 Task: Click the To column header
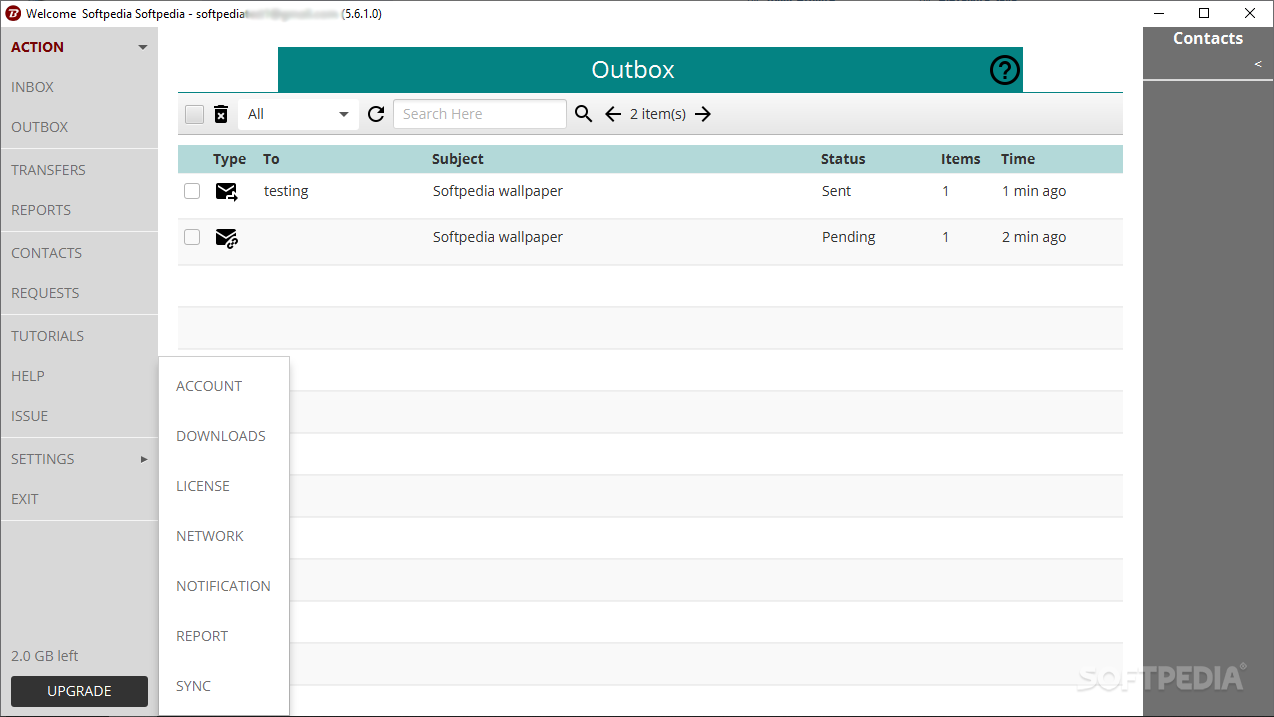coord(271,159)
